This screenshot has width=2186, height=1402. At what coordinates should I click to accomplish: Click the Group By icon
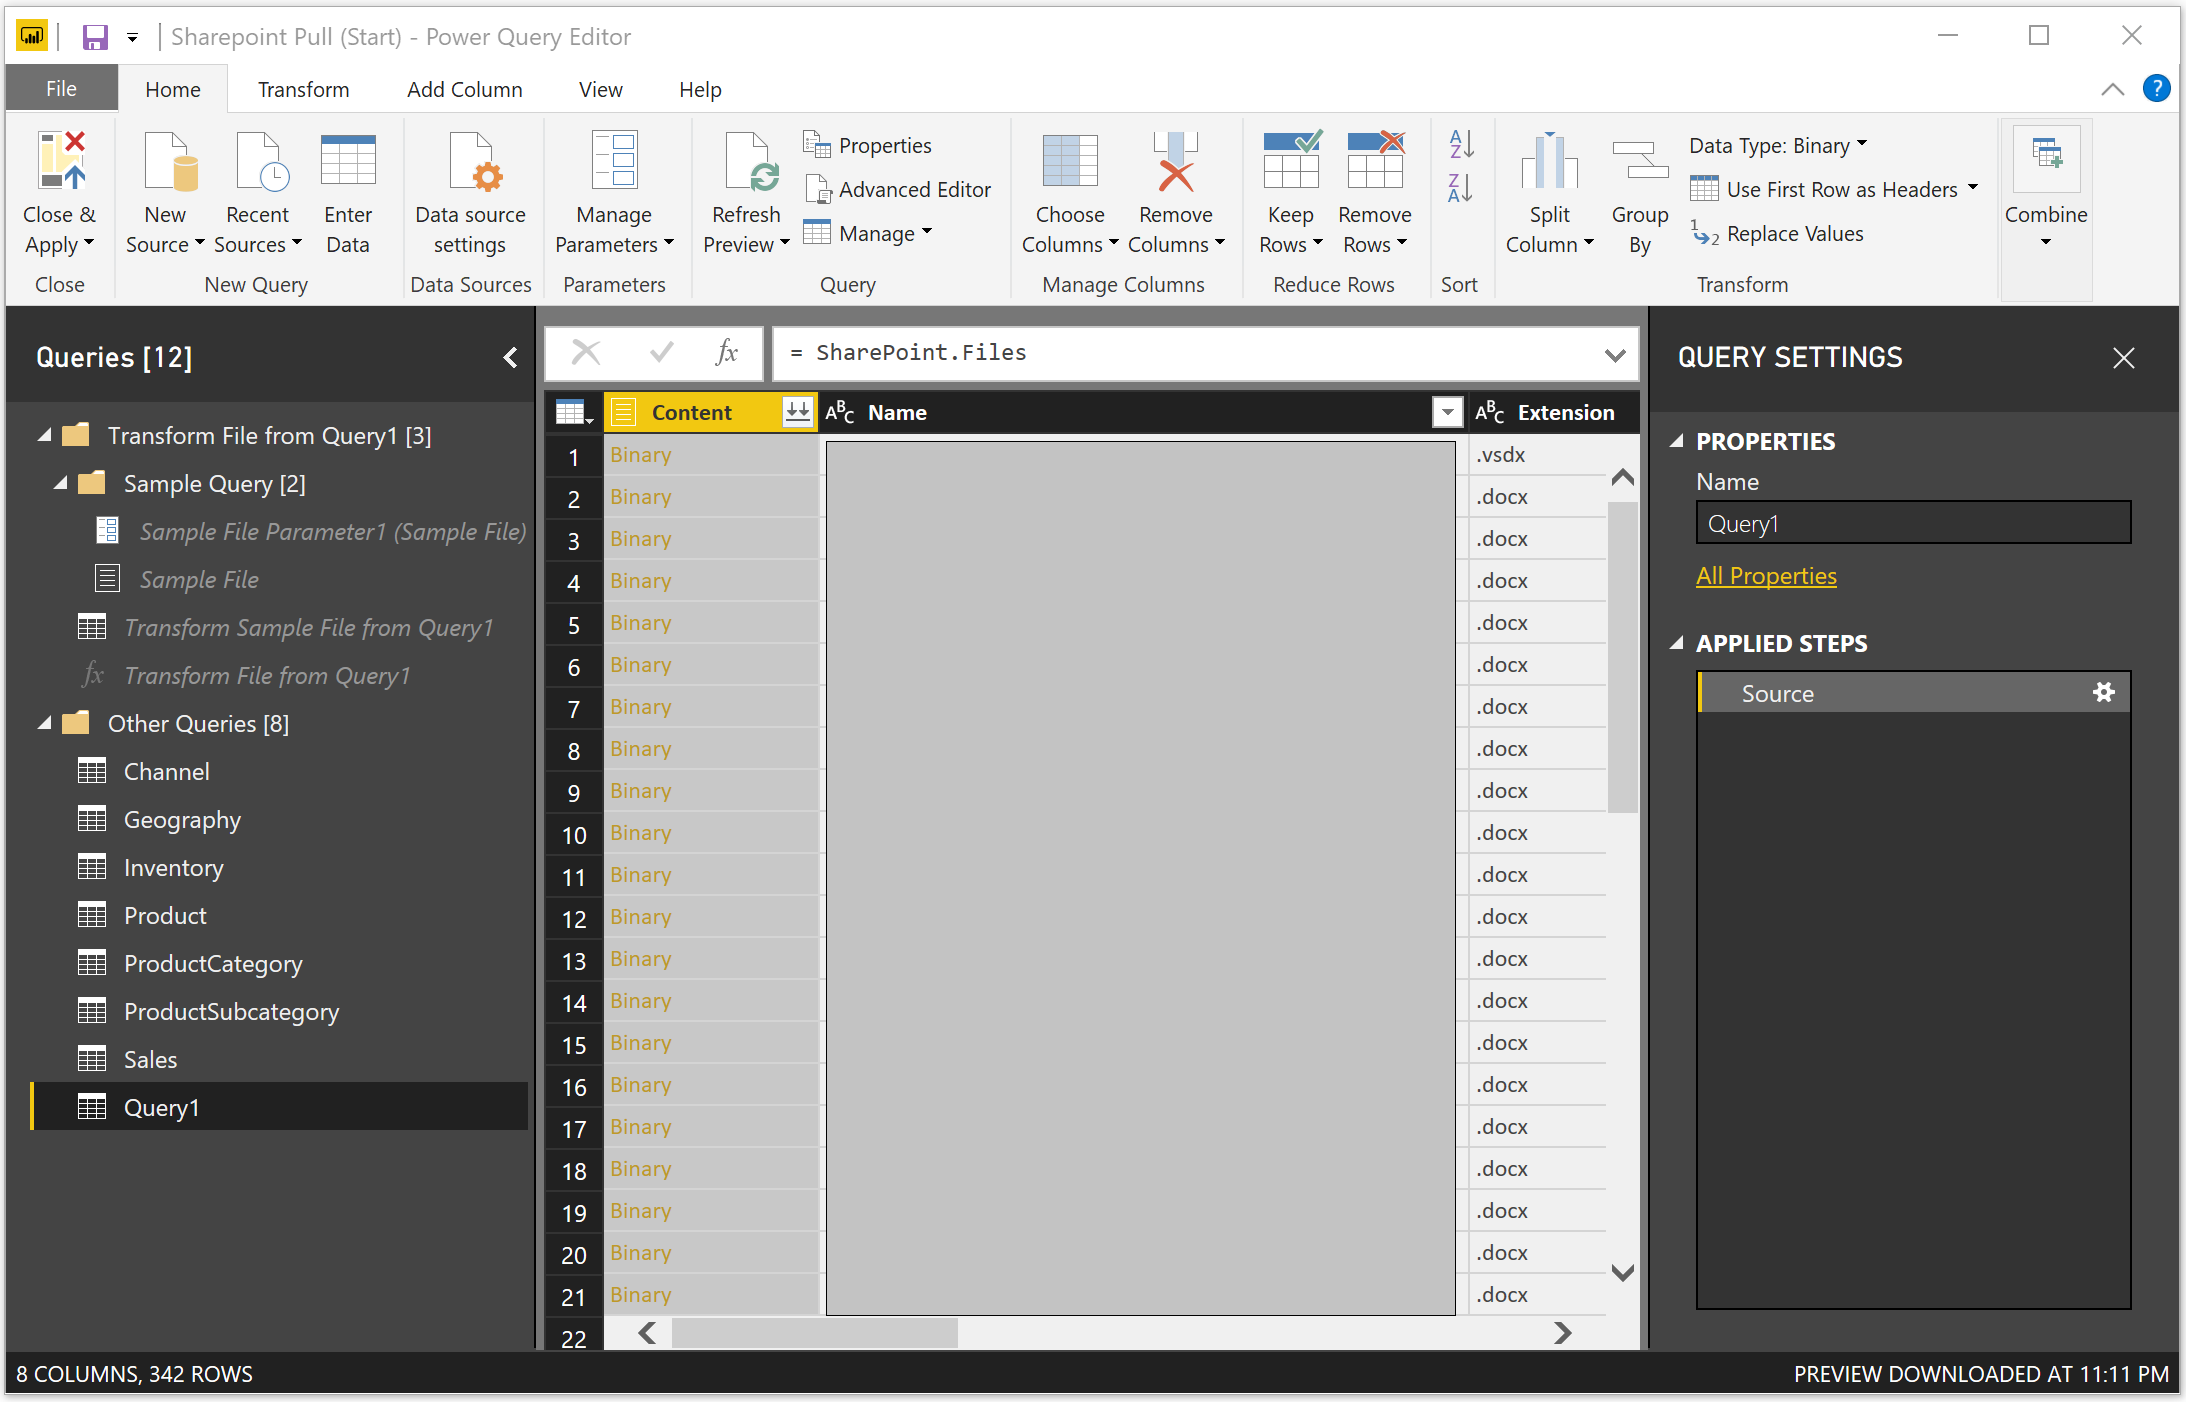tap(1640, 161)
